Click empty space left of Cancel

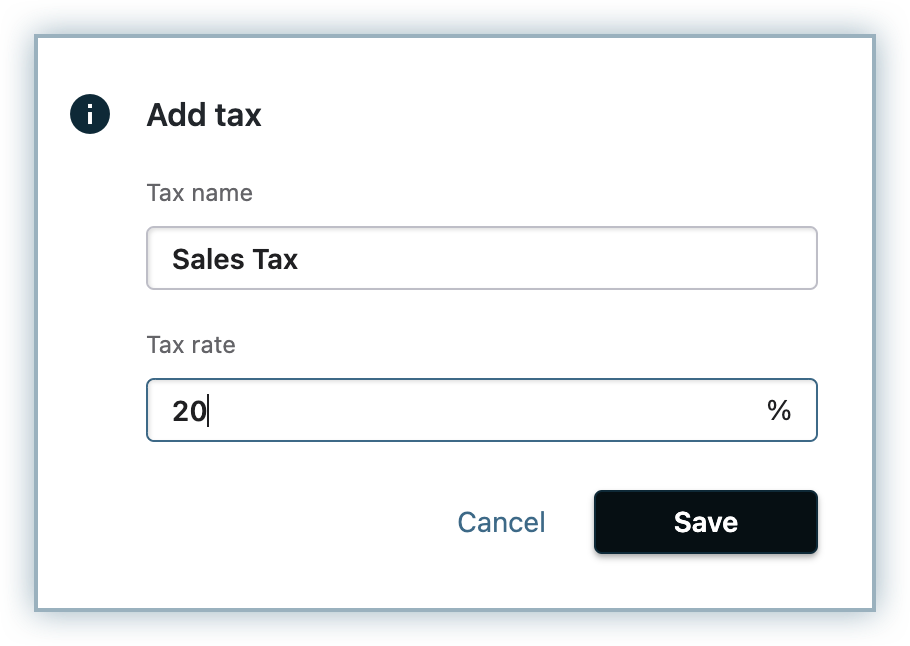coord(300,522)
